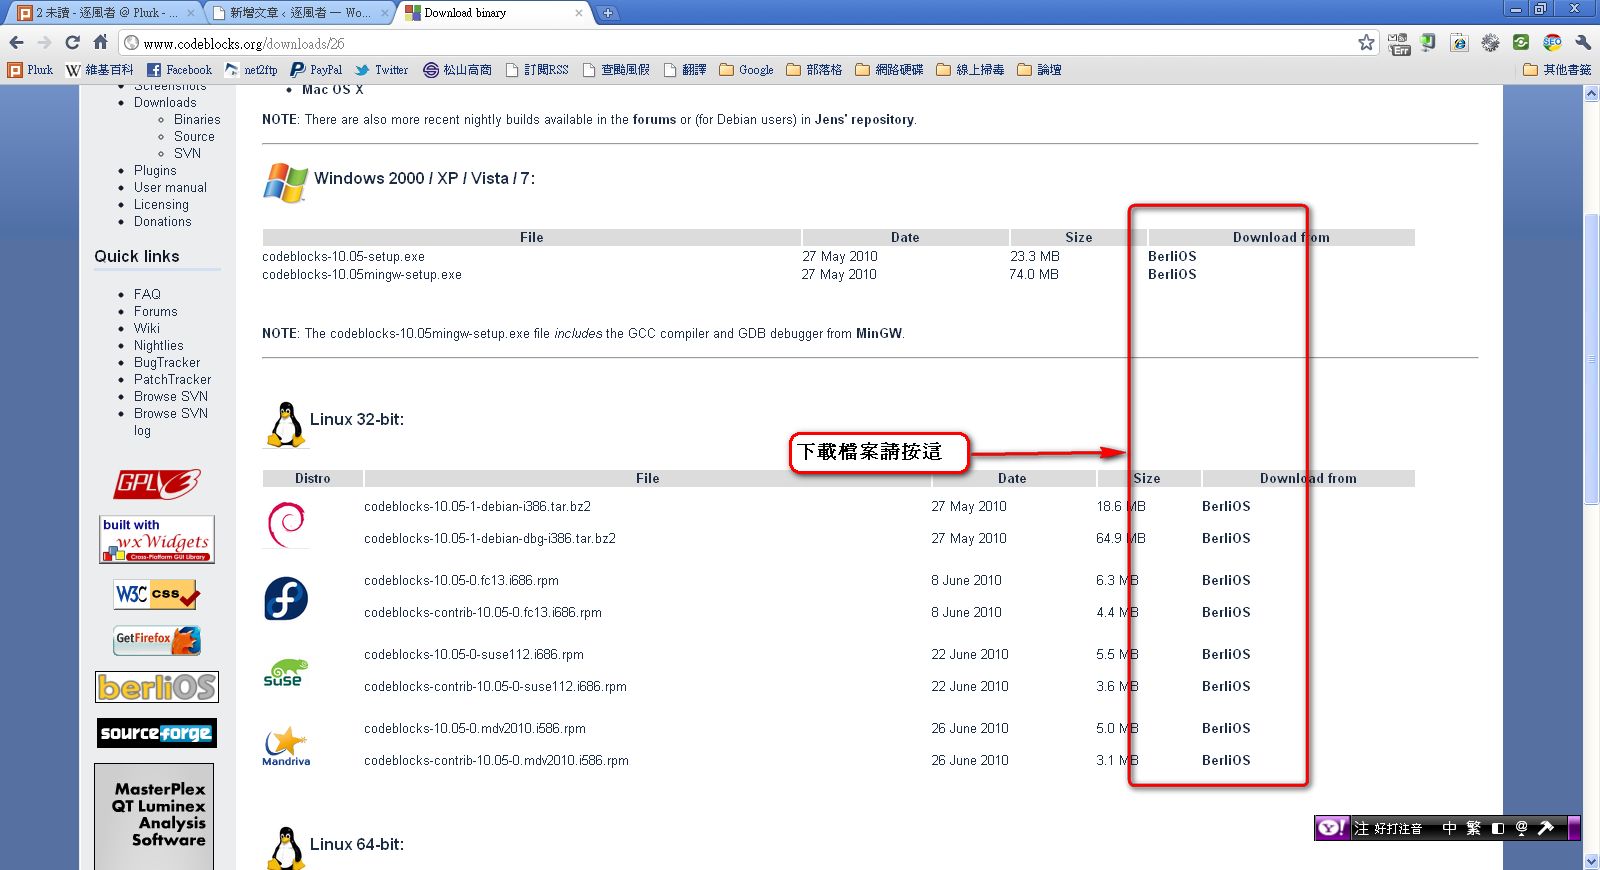
Task: Open the Plurk bookmark
Action: click(x=30, y=69)
